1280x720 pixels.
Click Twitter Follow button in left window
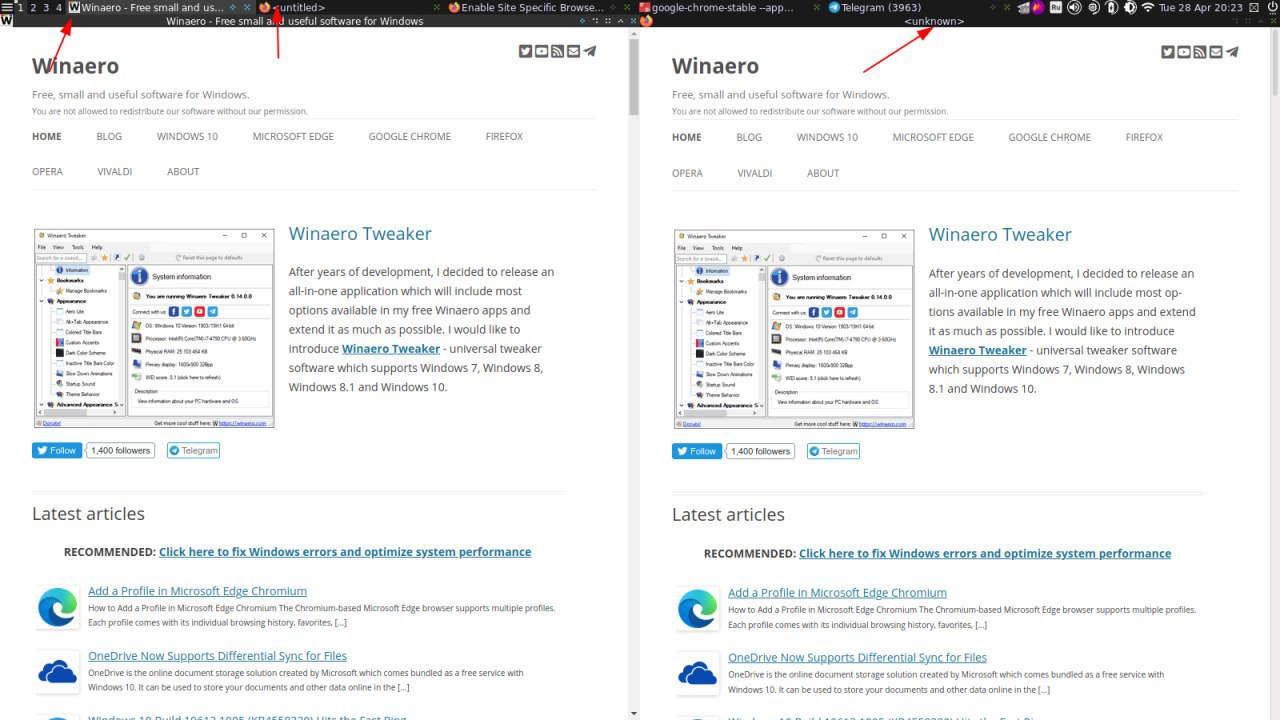click(56, 451)
